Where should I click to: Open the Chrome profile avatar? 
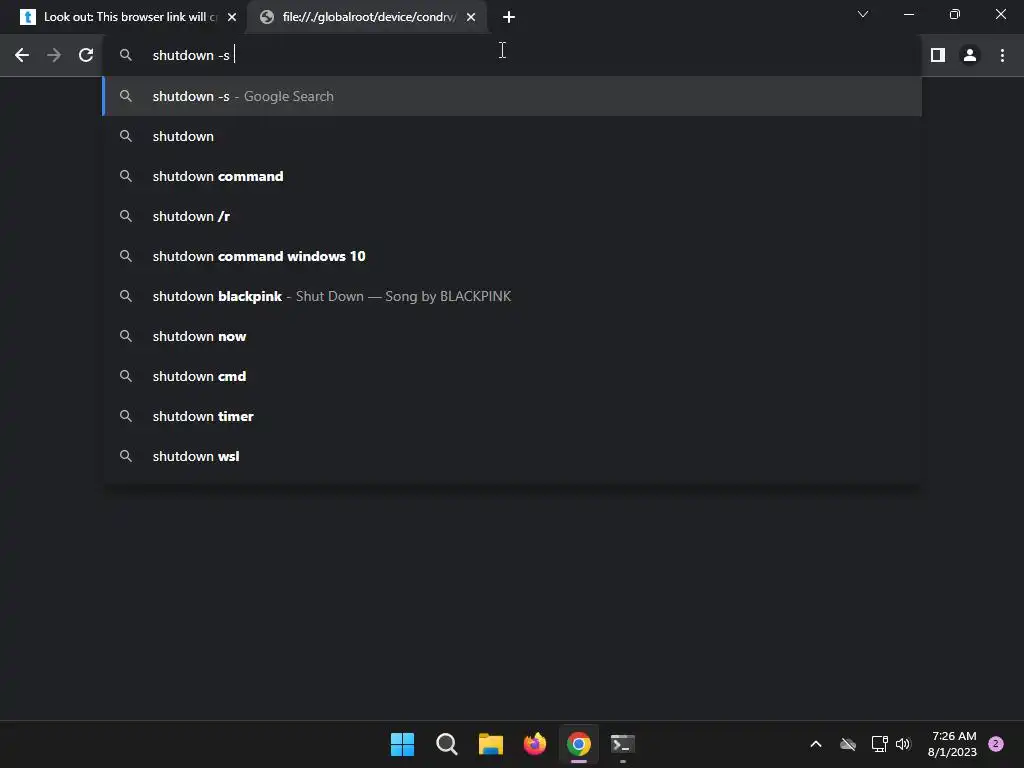[970, 56]
